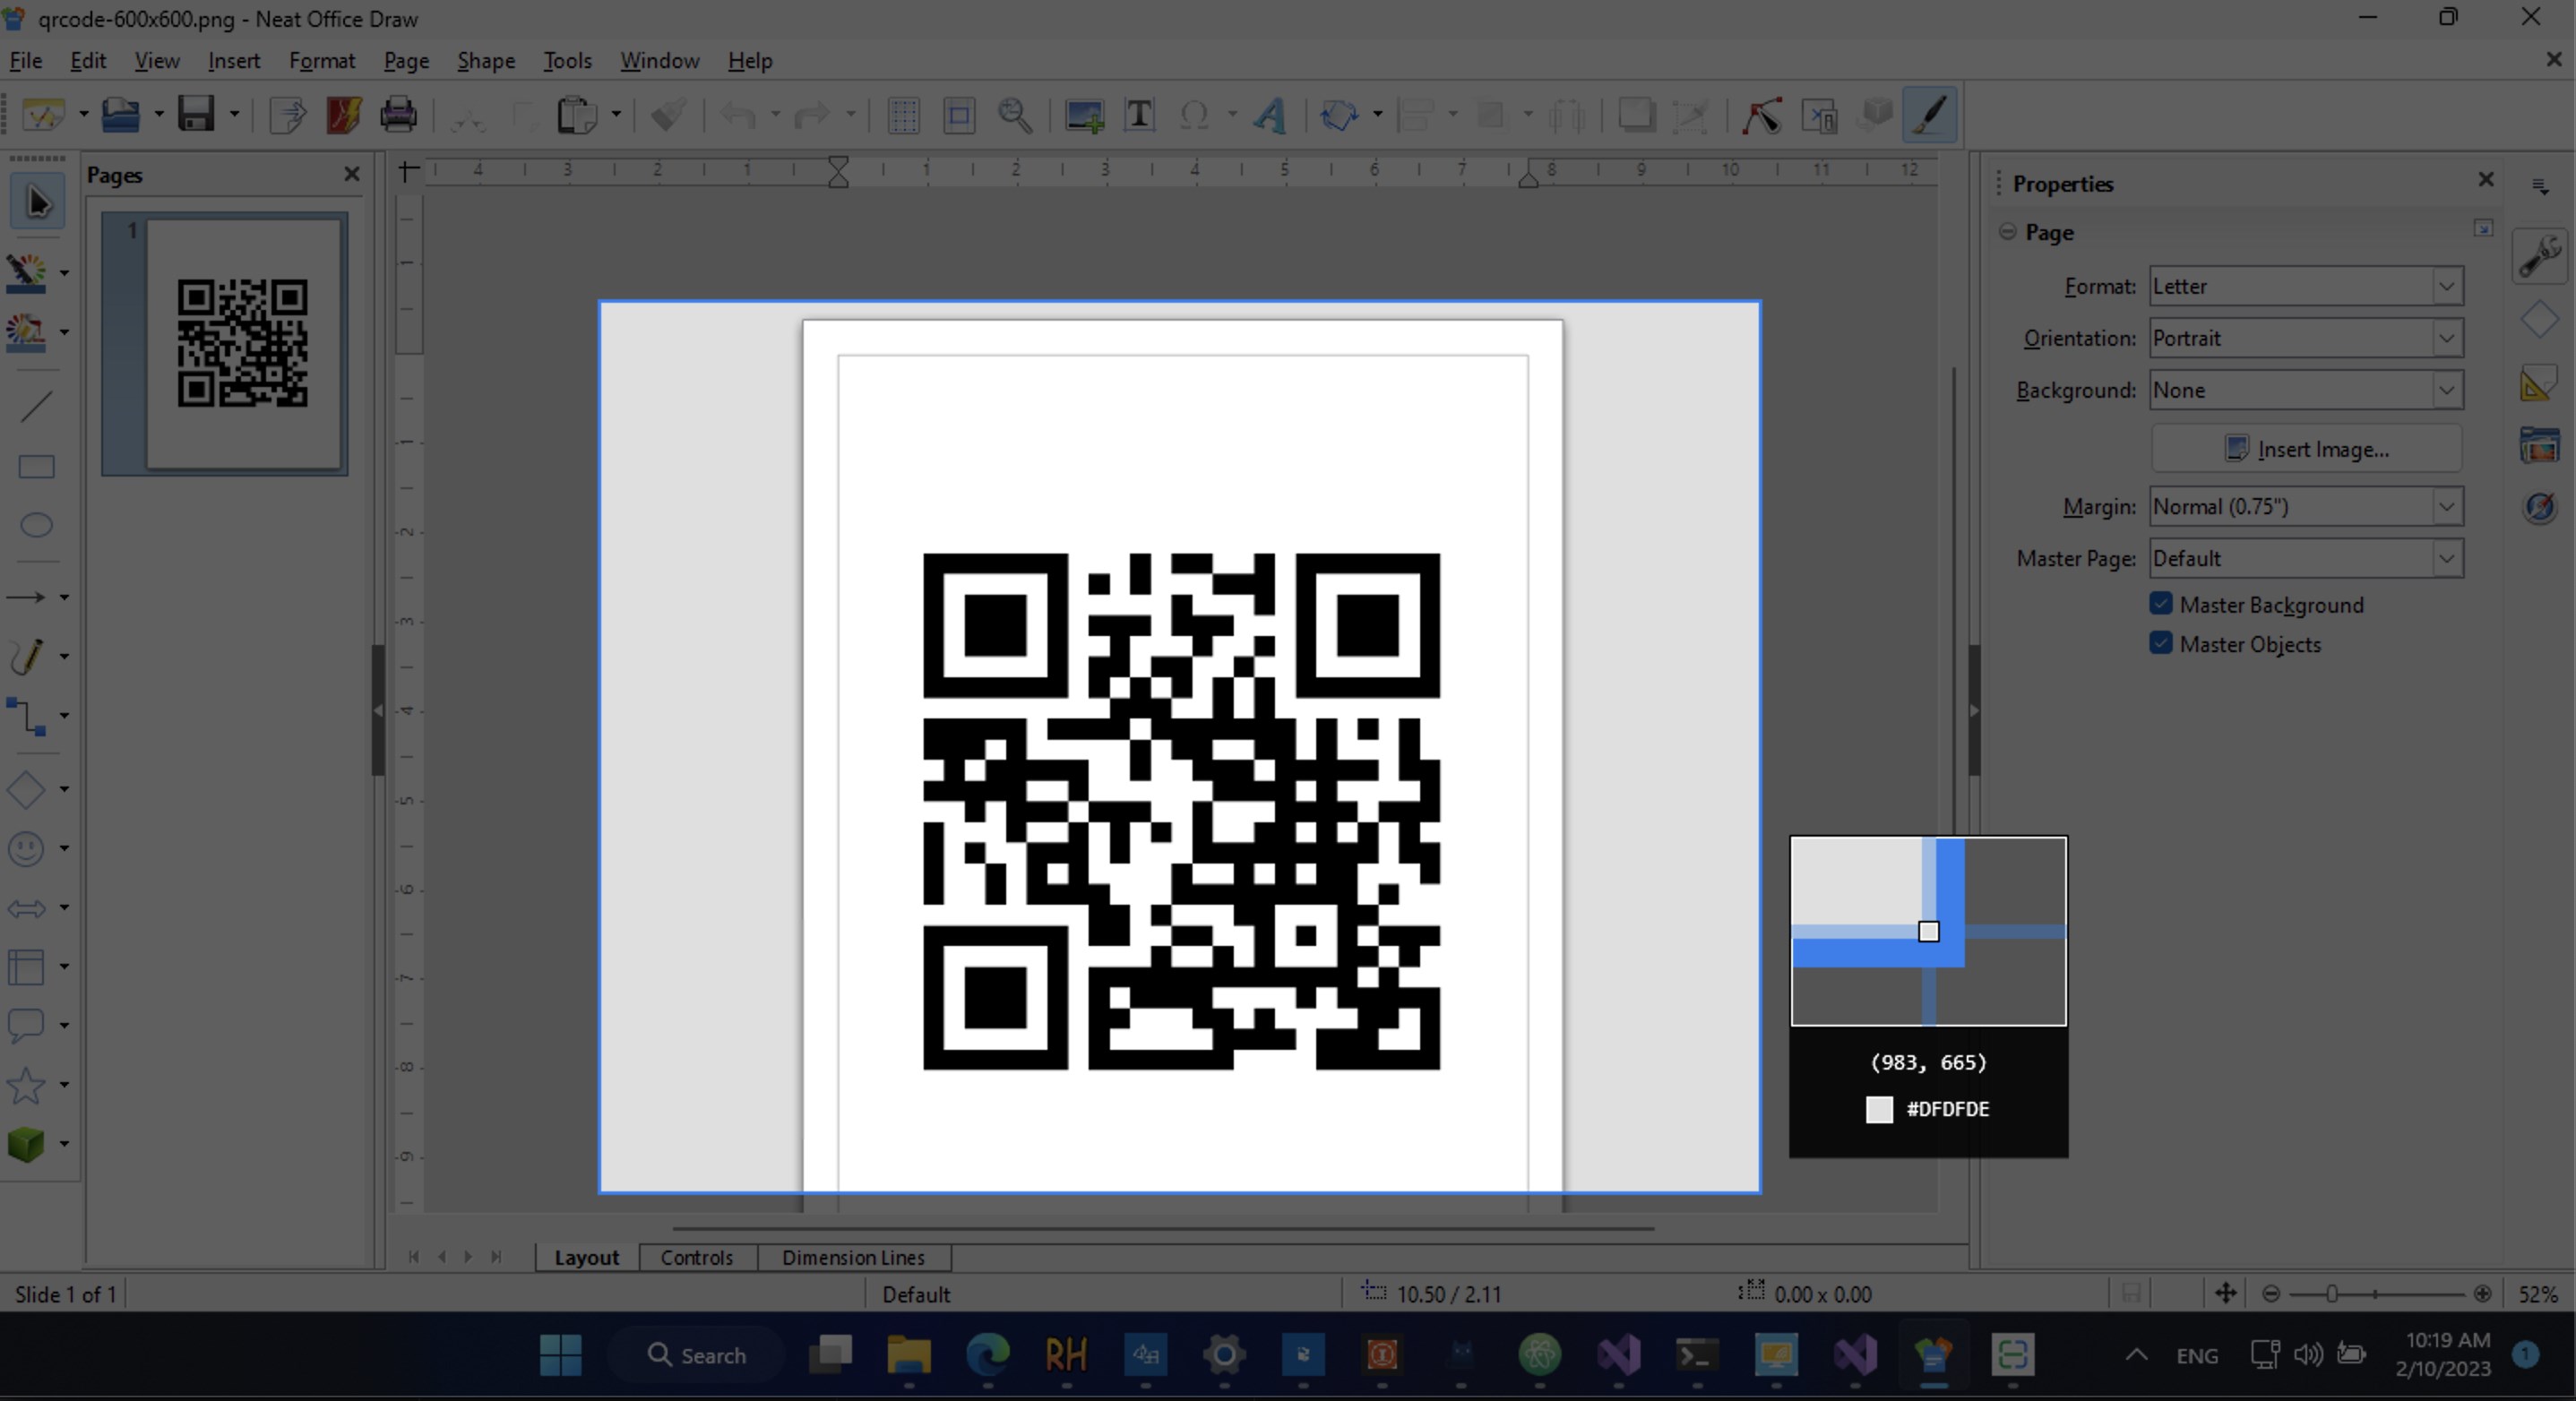Open the Gallery sidebar panel icon
The image size is (2576, 1401).
pyautogui.click(x=2539, y=445)
